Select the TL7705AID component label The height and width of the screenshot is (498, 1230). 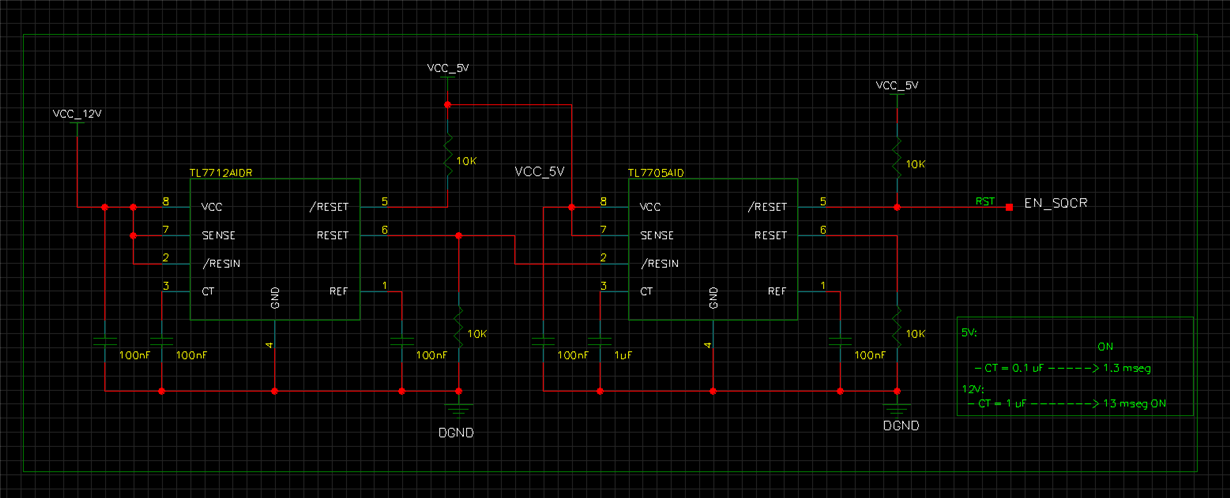tap(656, 173)
